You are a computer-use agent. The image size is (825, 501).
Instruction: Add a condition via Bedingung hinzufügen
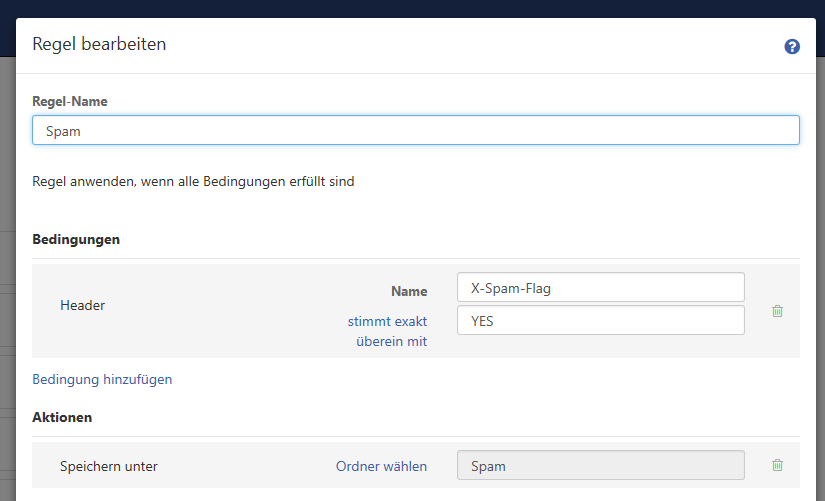tap(102, 379)
